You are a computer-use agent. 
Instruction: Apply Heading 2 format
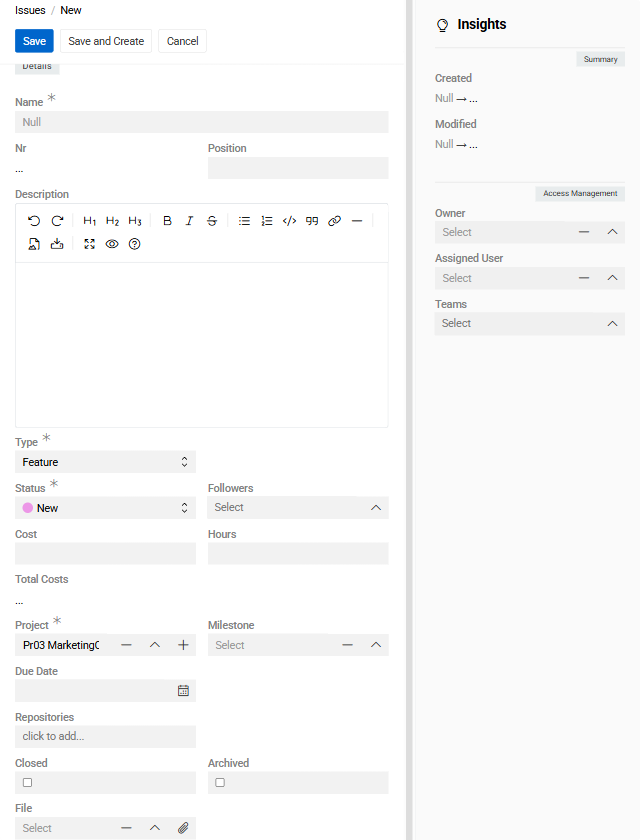point(112,221)
